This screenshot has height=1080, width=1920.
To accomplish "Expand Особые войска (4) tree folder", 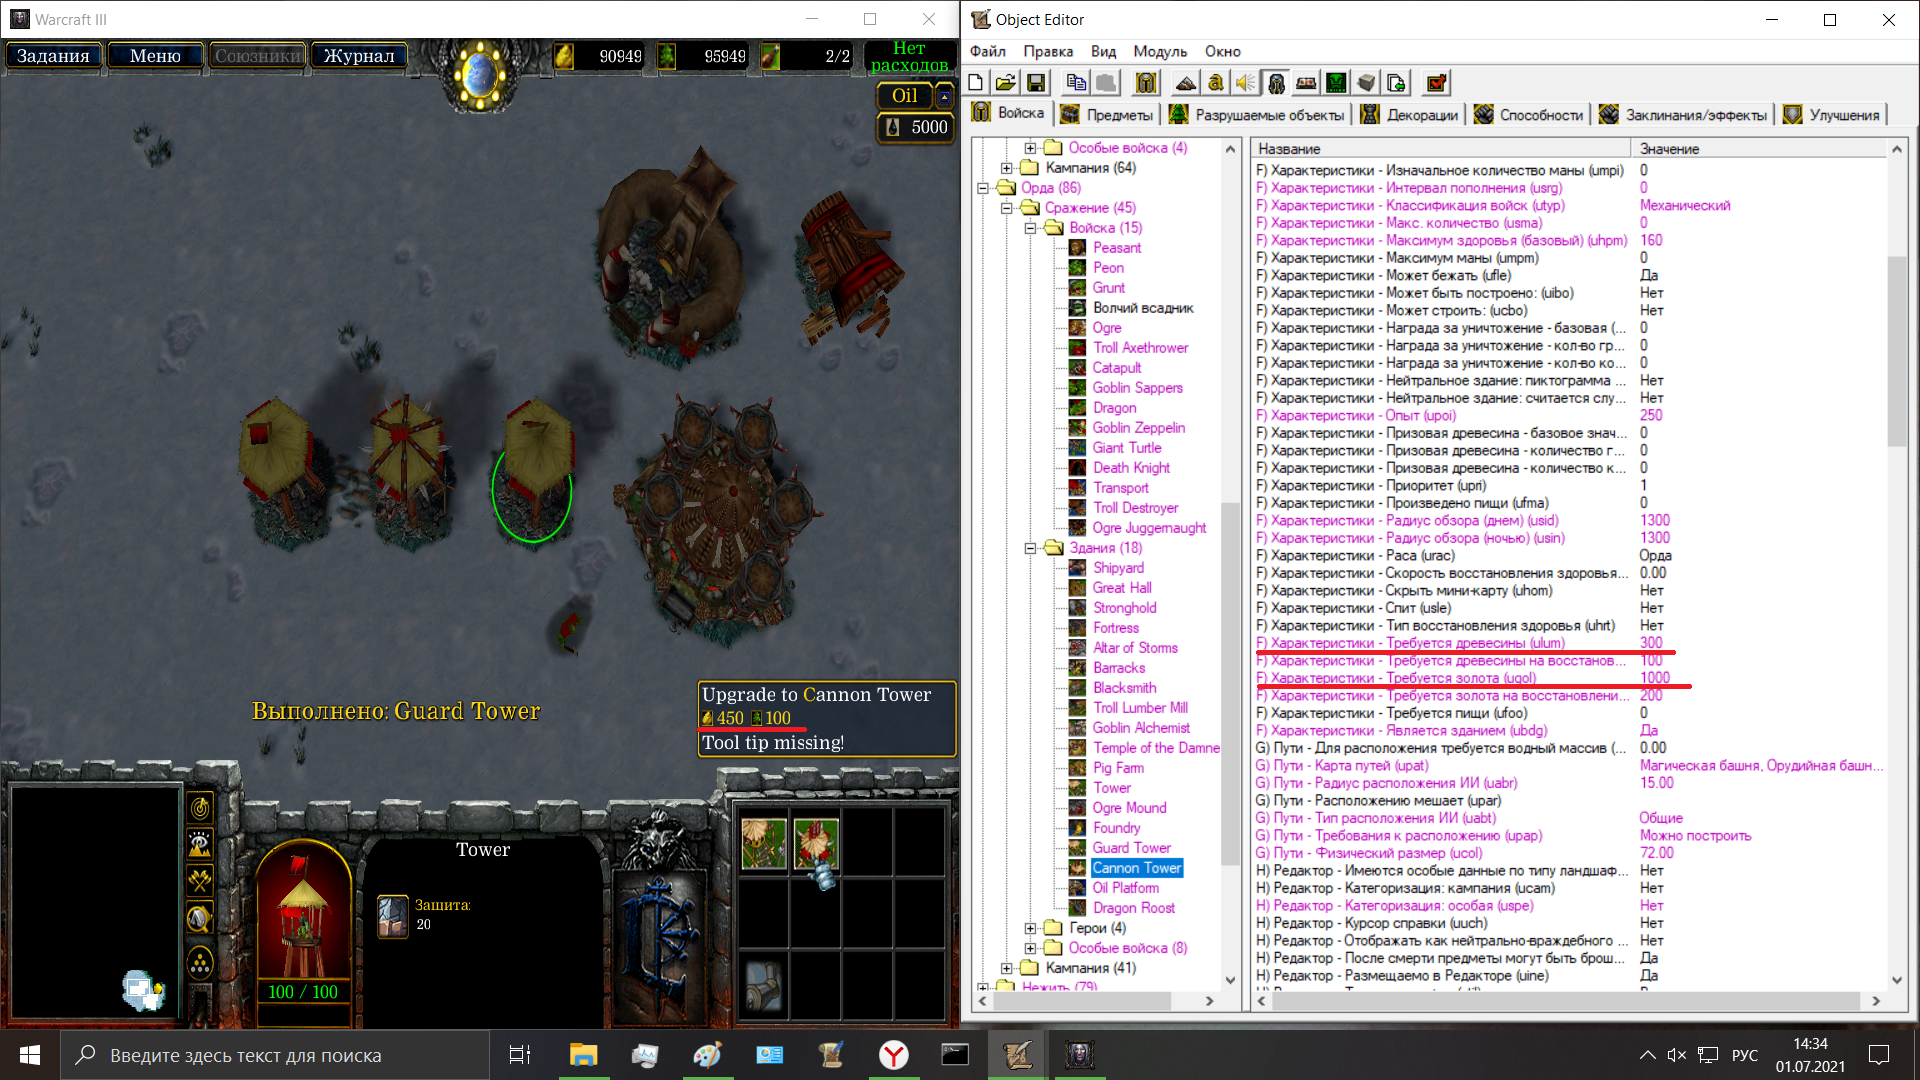I will point(1030,148).
